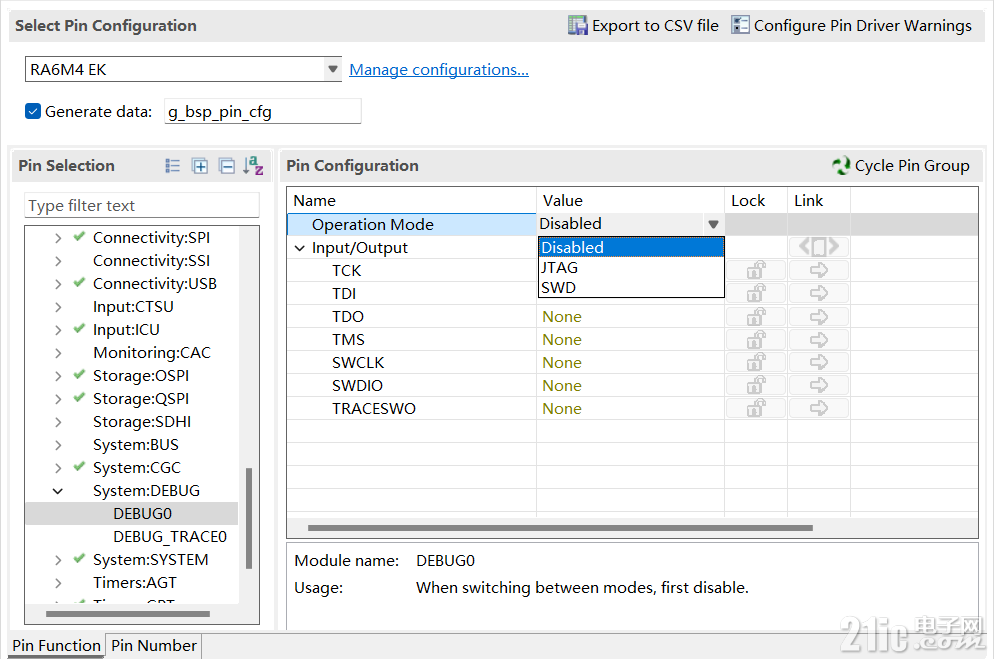Click the link arrow for TDI row
994x659 pixels.
pyautogui.click(x=818, y=293)
